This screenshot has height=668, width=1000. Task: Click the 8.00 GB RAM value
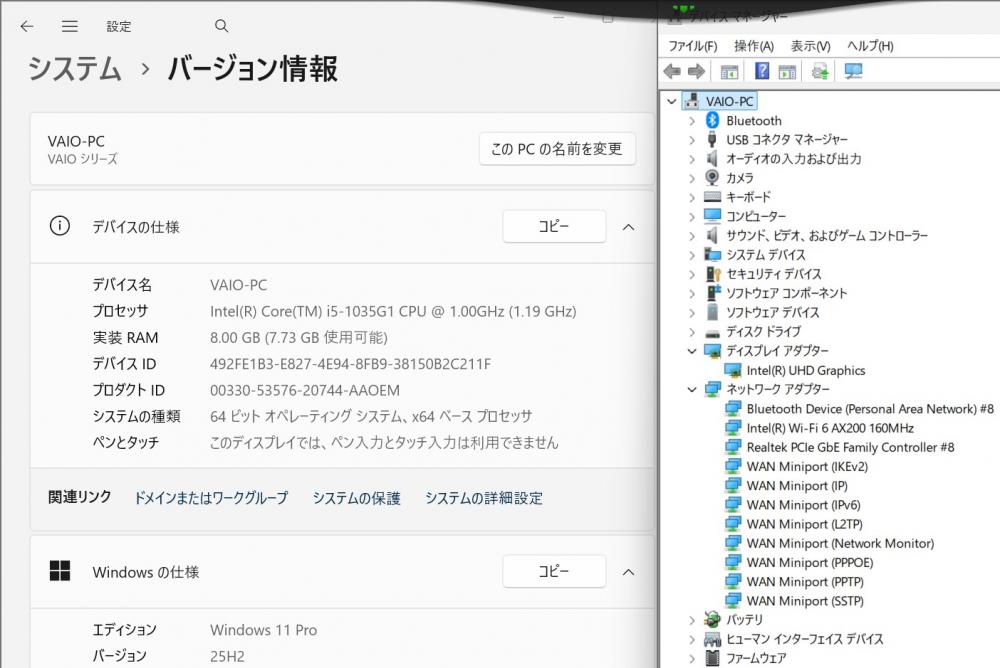[x=298, y=338]
